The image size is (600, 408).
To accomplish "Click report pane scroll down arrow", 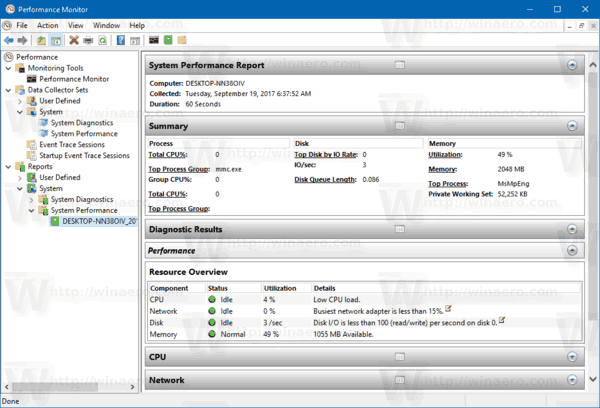I will coord(593,379).
